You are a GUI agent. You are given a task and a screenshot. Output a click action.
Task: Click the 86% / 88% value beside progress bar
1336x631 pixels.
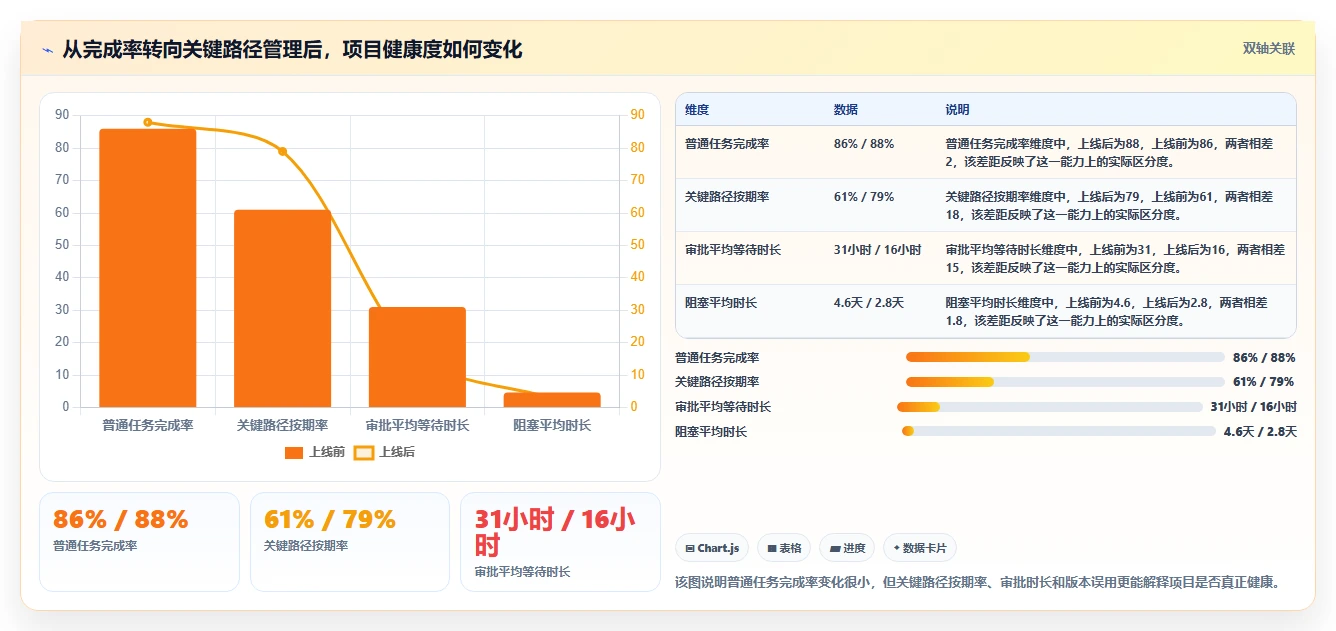[x=1264, y=357]
